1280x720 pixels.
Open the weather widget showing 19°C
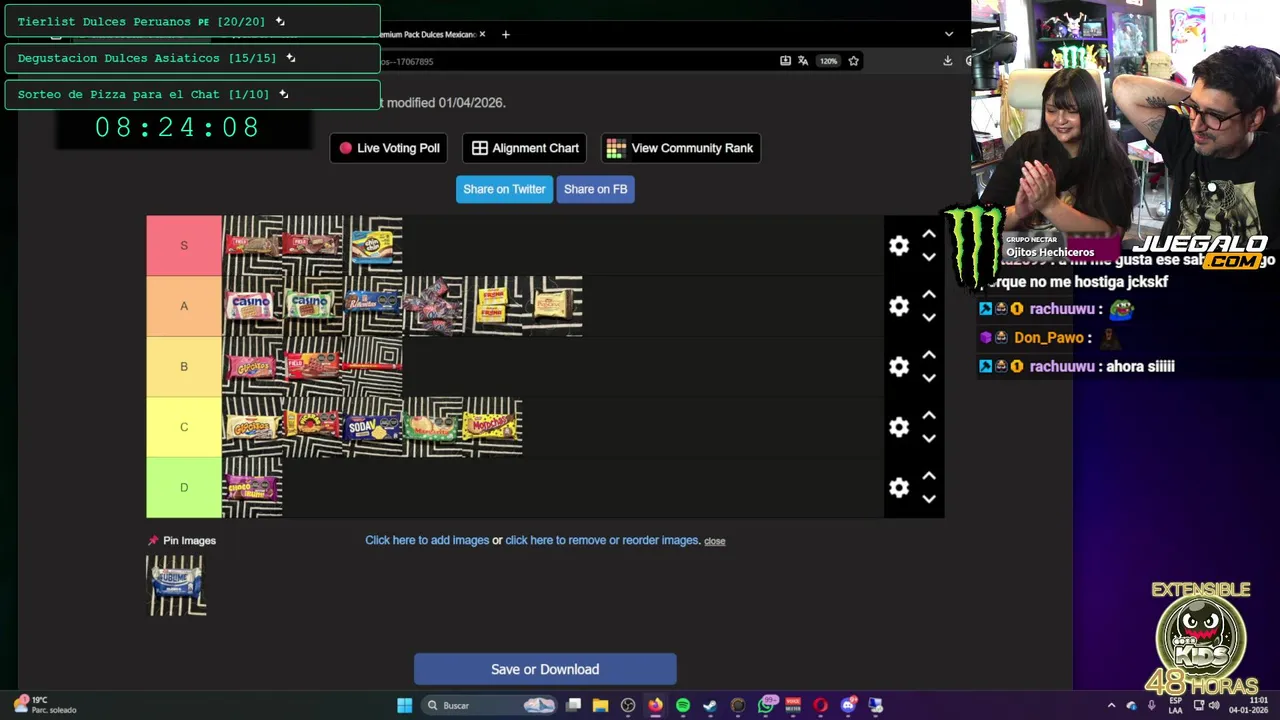click(44, 705)
